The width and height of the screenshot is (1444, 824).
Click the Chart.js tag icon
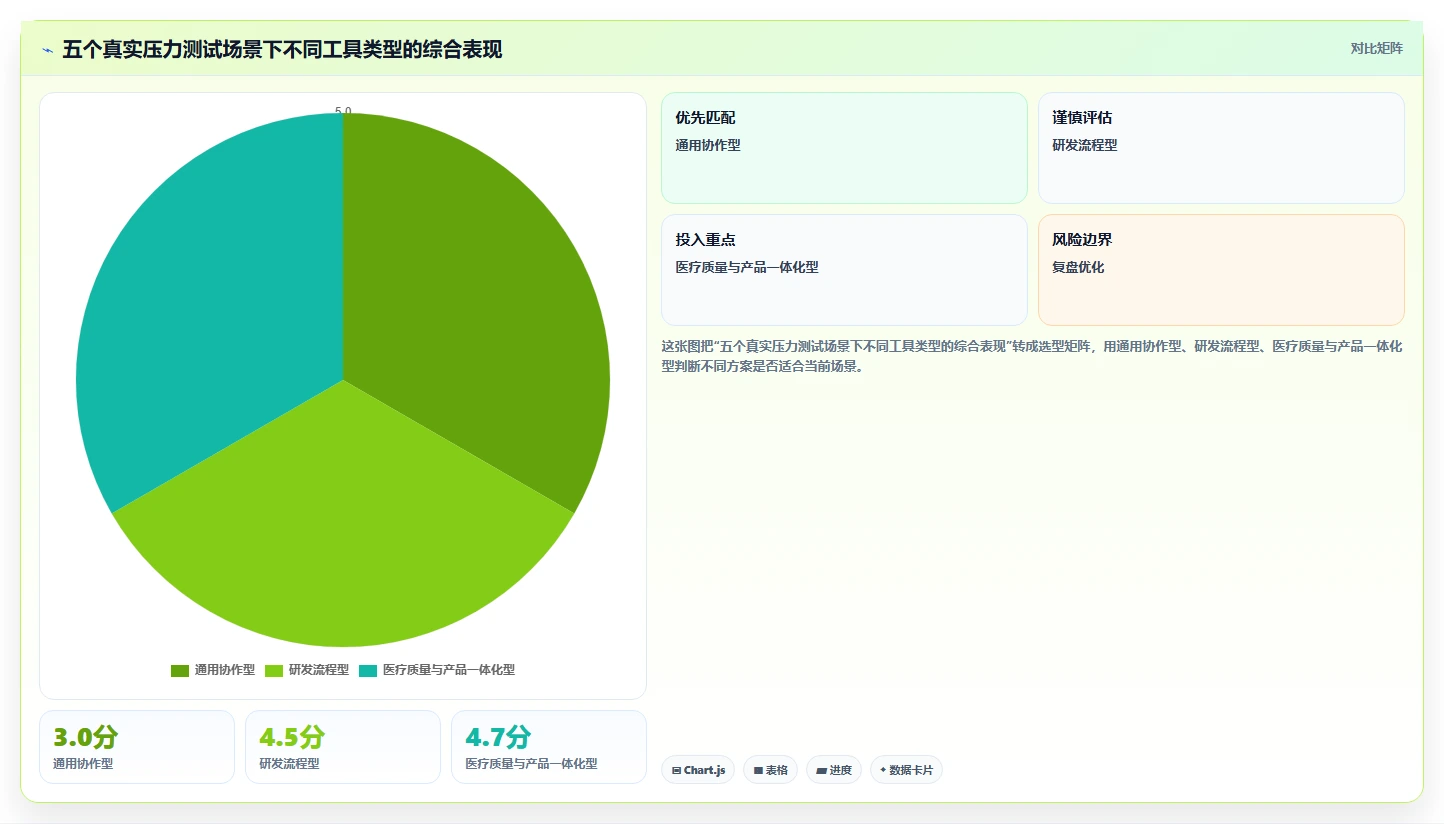676,770
